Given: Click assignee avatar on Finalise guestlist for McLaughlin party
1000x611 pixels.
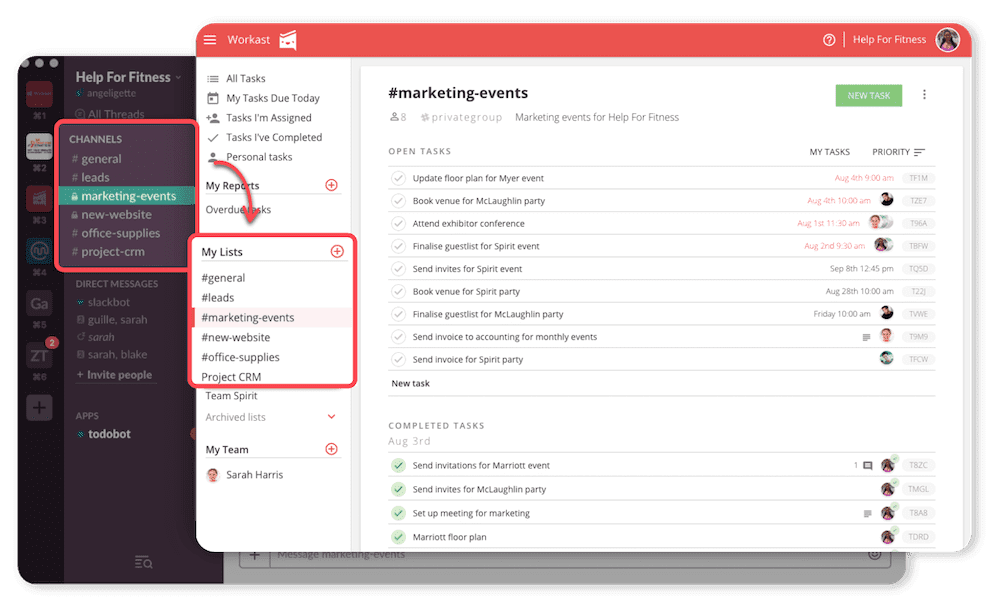Looking at the screenshot, I should click(886, 313).
